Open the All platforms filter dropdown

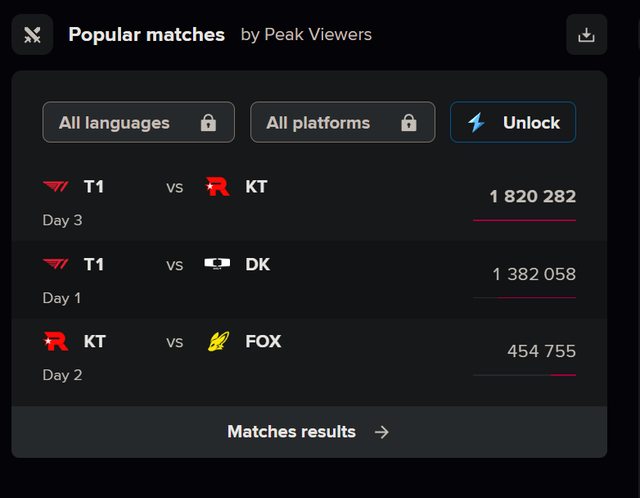342,123
